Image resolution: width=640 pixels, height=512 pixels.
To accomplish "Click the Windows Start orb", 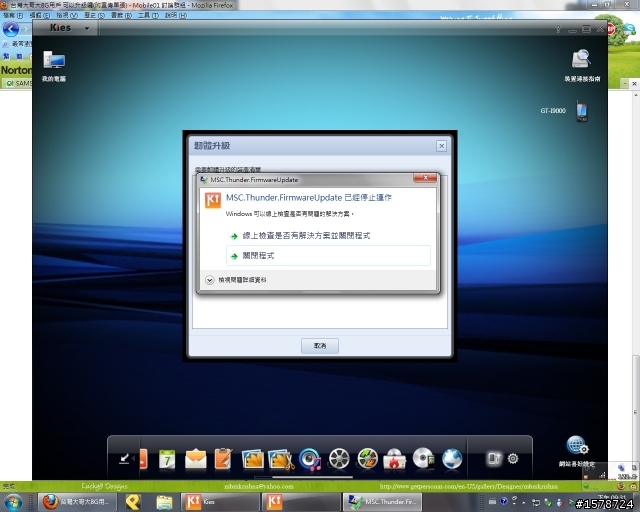I will pos(14,502).
